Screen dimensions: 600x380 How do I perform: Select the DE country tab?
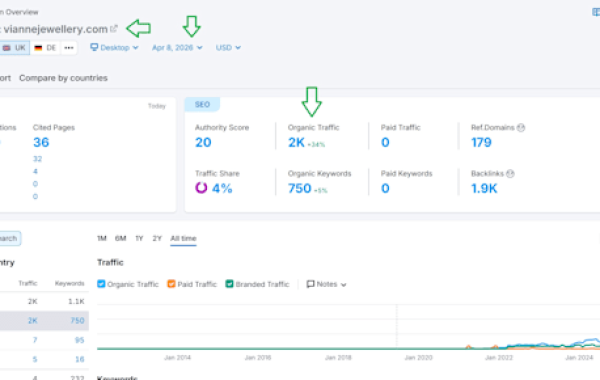(45, 48)
